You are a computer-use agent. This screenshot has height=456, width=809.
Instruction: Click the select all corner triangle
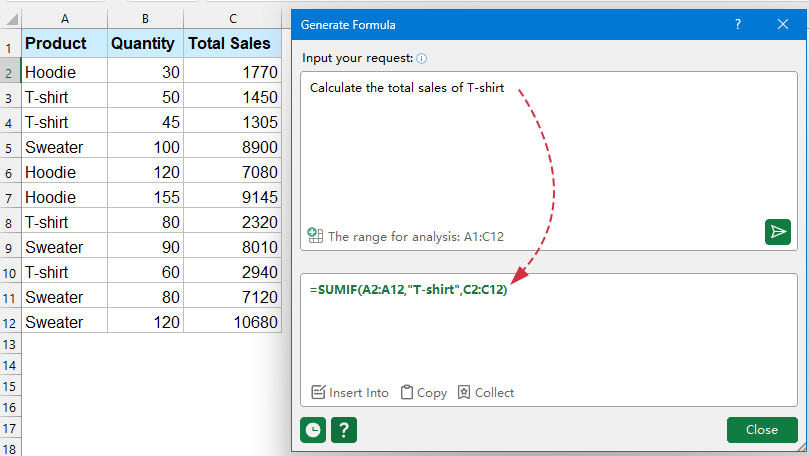10,19
